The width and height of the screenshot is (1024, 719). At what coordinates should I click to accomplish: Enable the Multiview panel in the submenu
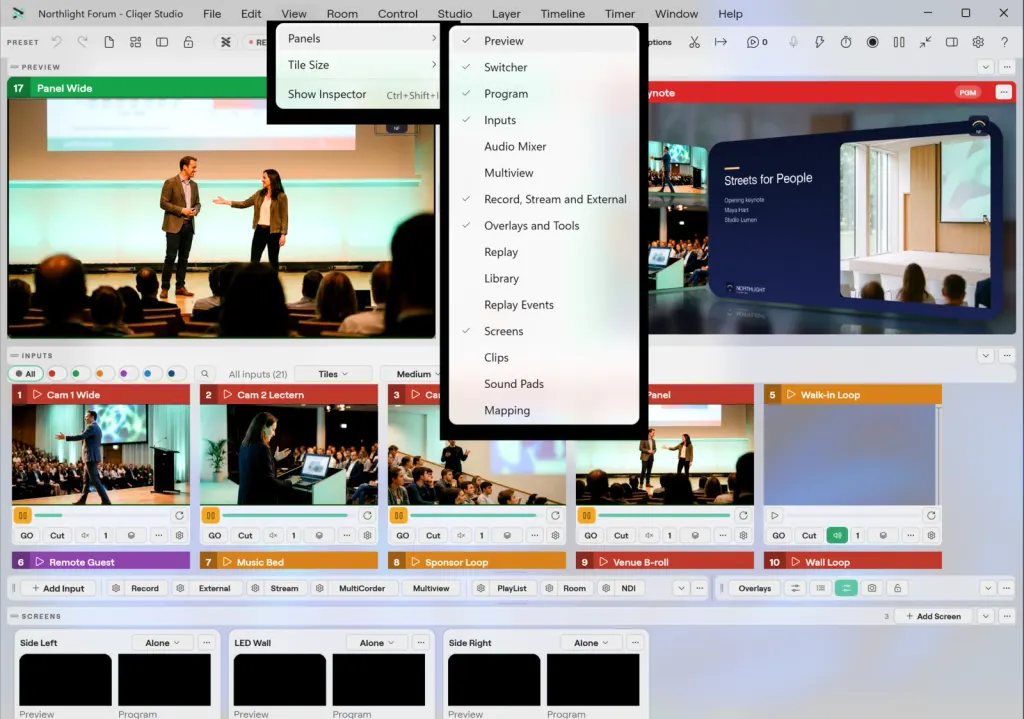pyautogui.click(x=543, y=173)
